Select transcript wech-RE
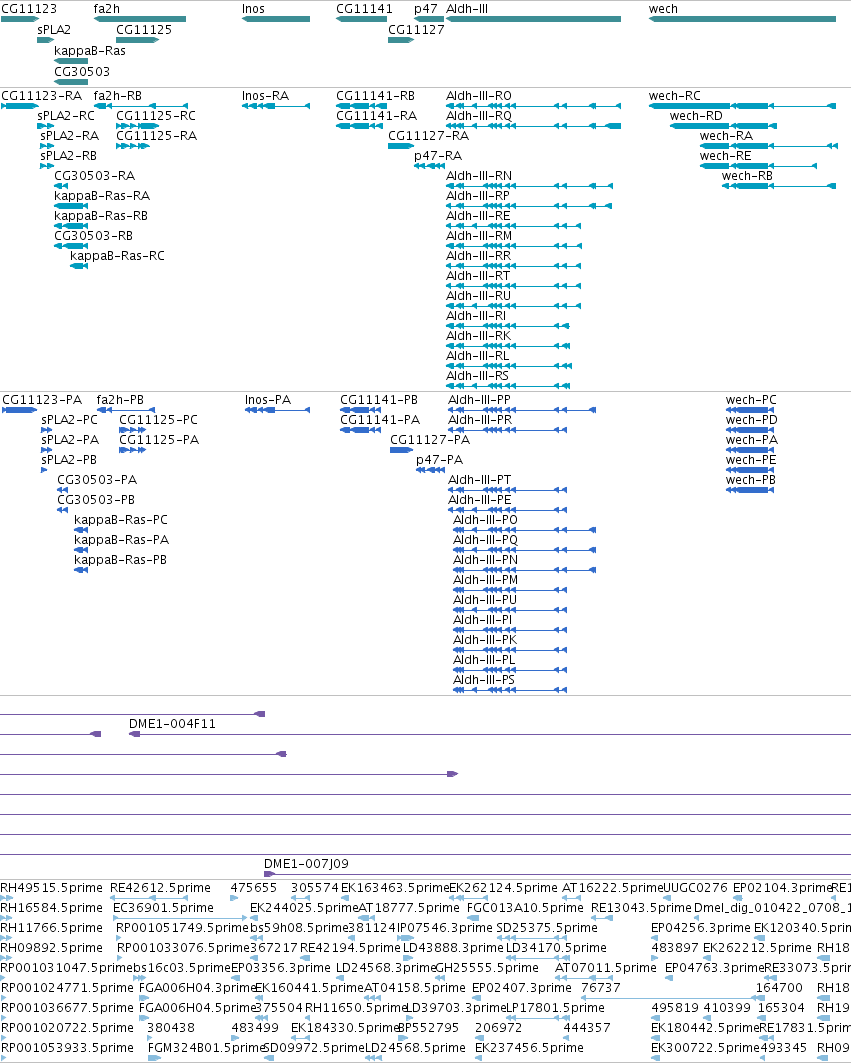This screenshot has height=1063, width=851. pos(725,156)
